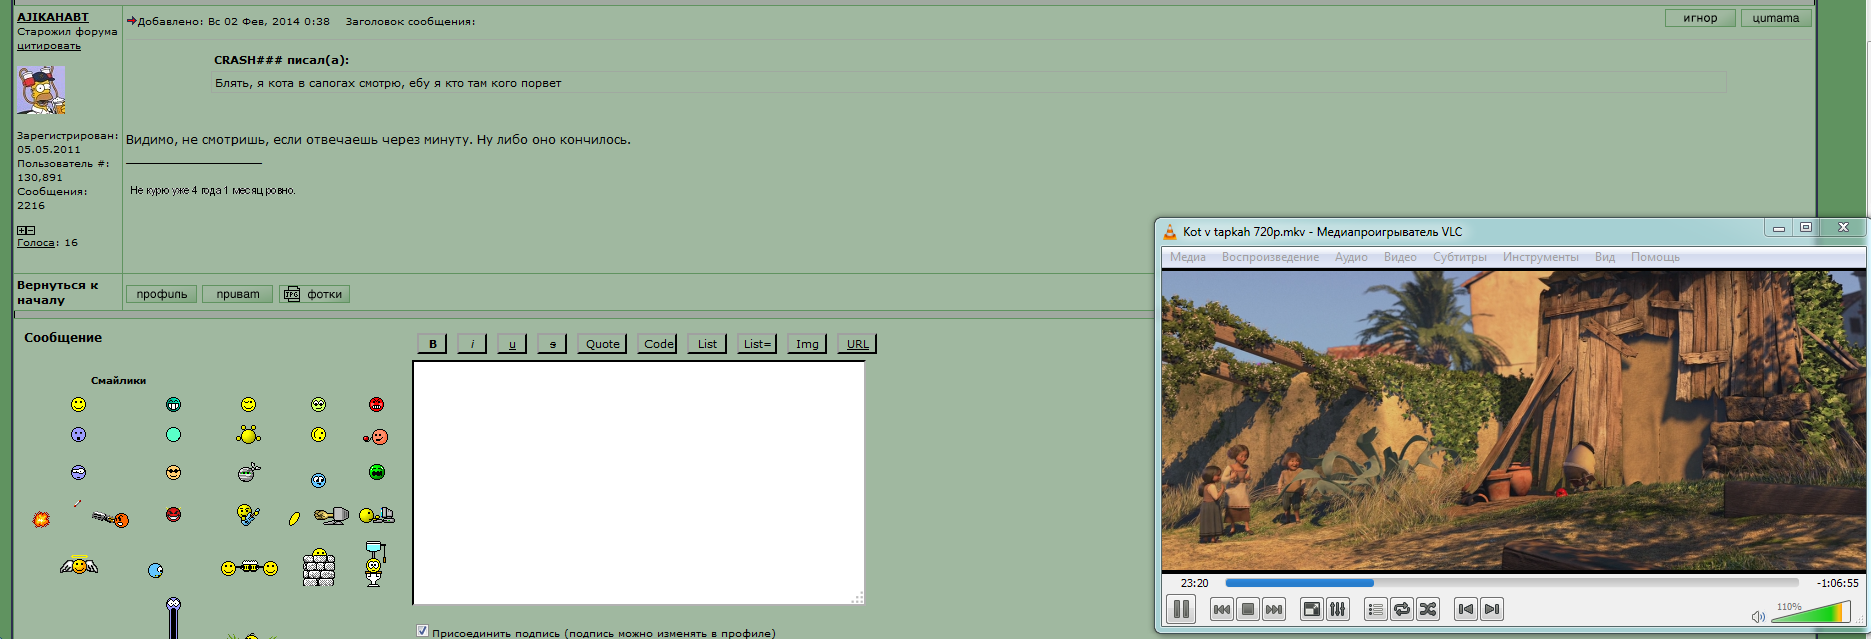Open the AJIKAHABT username link

tap(53, 17)
